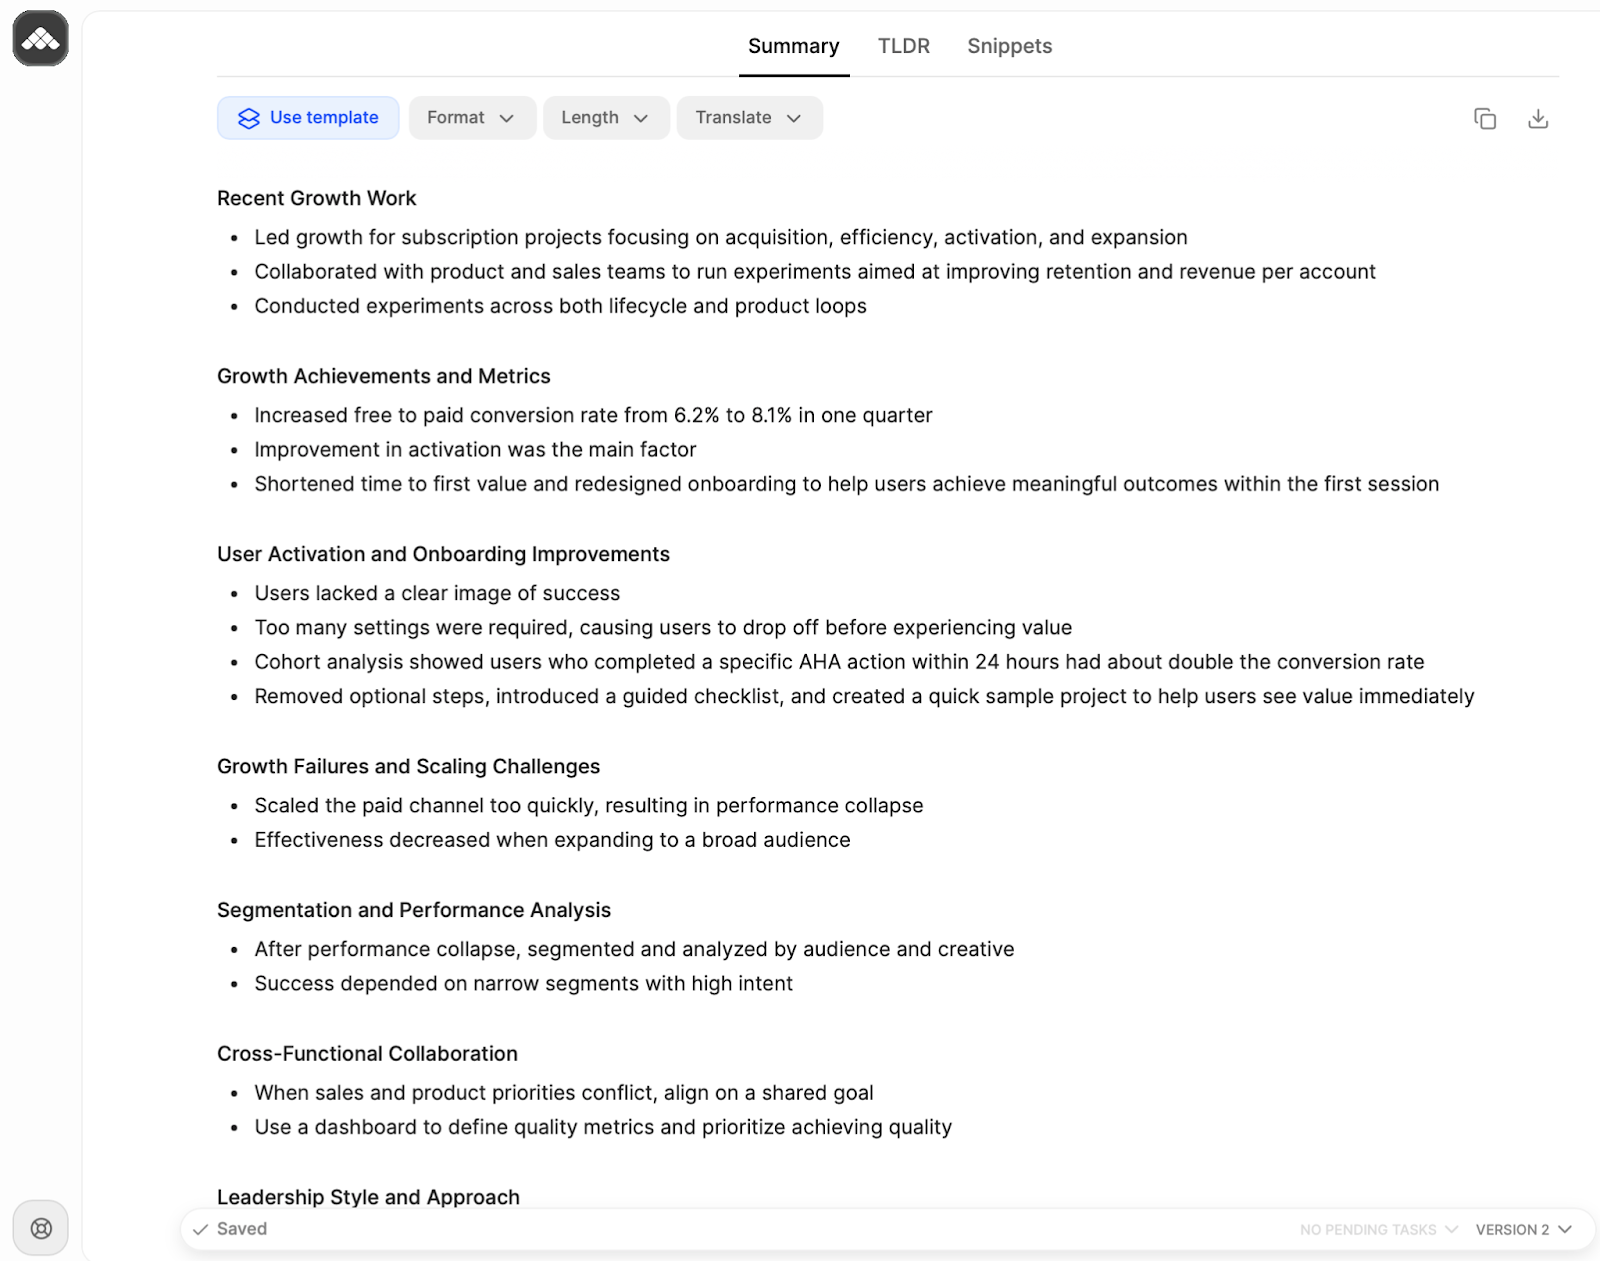Click the Leadership Style and Approach heading
Viewport: 1600px width, 1261px height.
(368, 1197)
